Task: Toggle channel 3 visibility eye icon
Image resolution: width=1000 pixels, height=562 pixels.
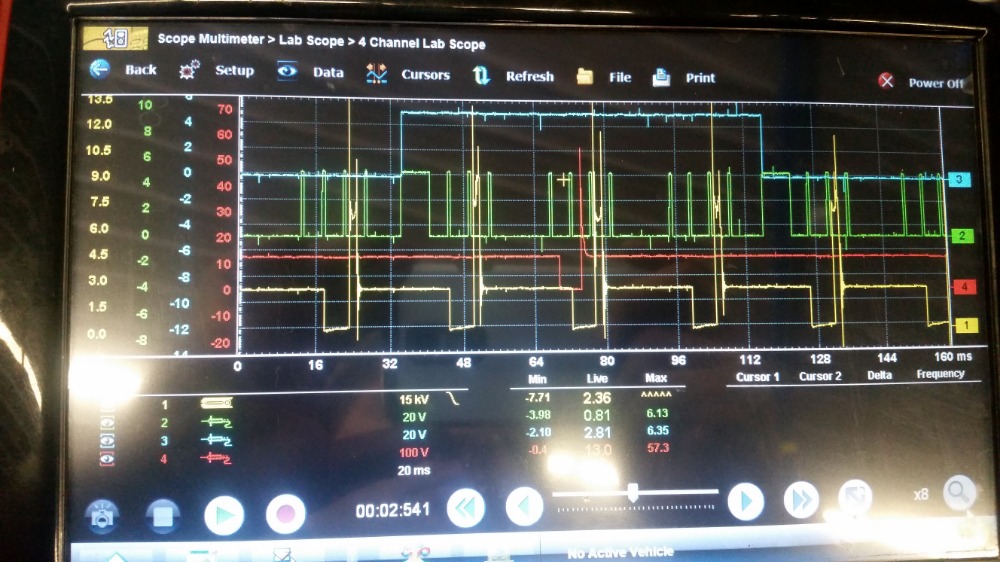Action: click(x=108, y=440)
